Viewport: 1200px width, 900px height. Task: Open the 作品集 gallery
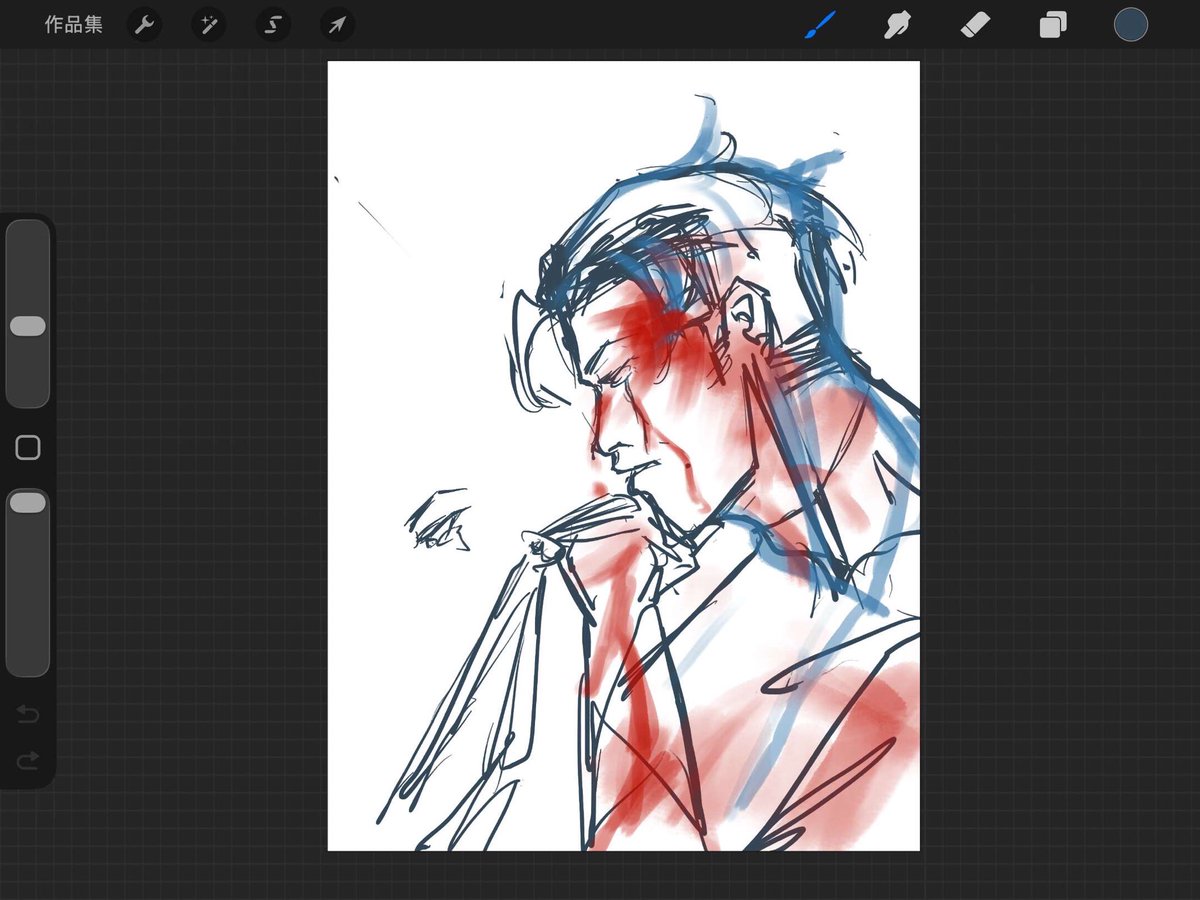(x=73, y=25)
